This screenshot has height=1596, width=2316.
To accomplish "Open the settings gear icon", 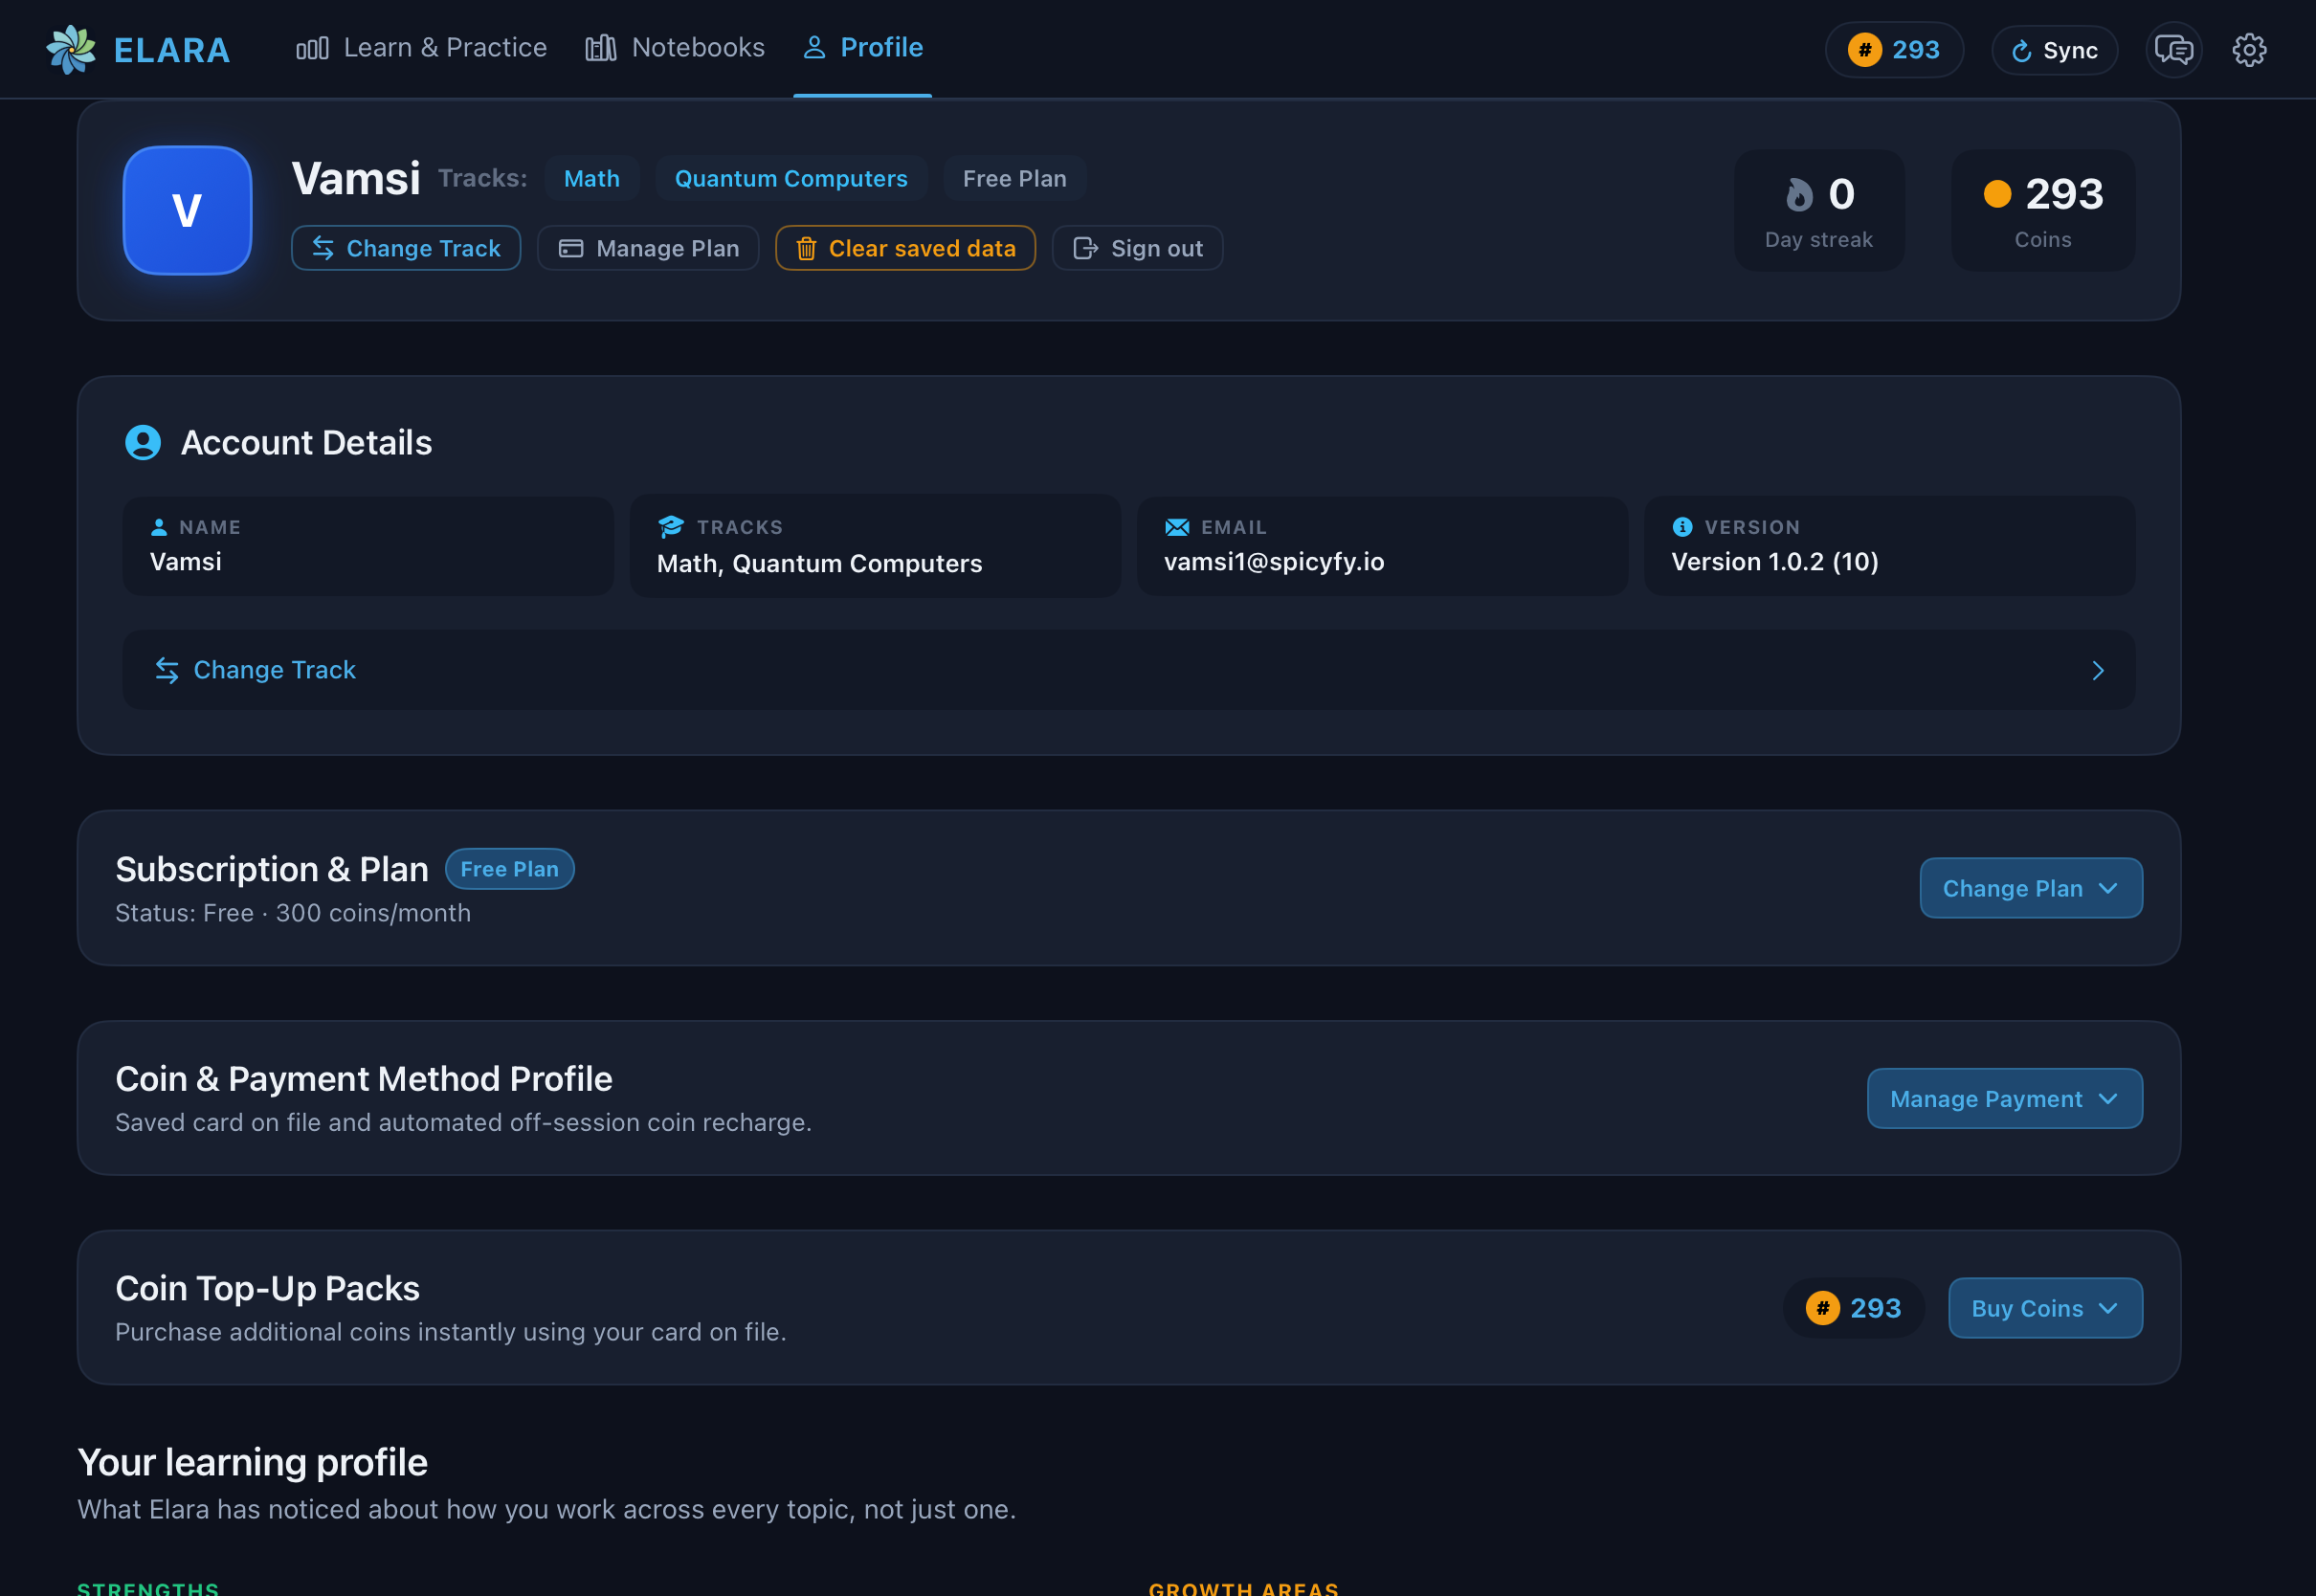I will coord(2249,50).
